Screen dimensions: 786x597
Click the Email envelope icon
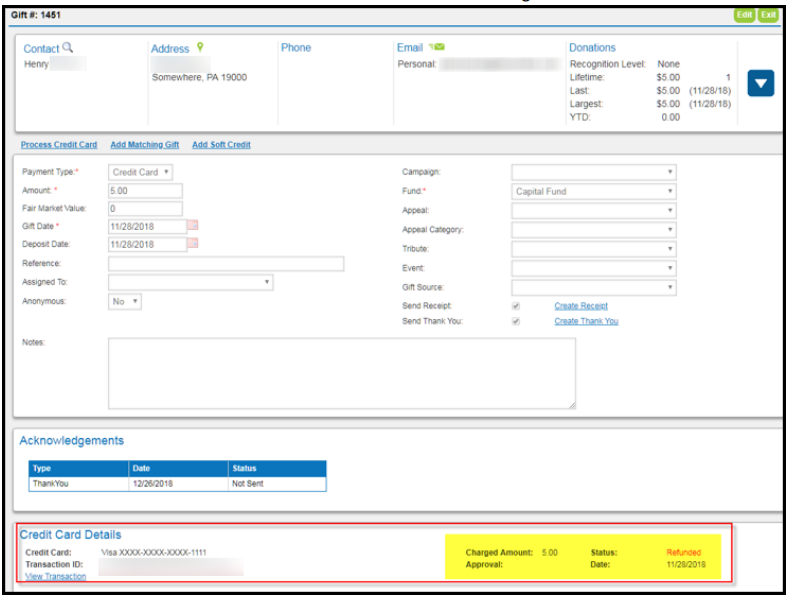coord(437,47)
